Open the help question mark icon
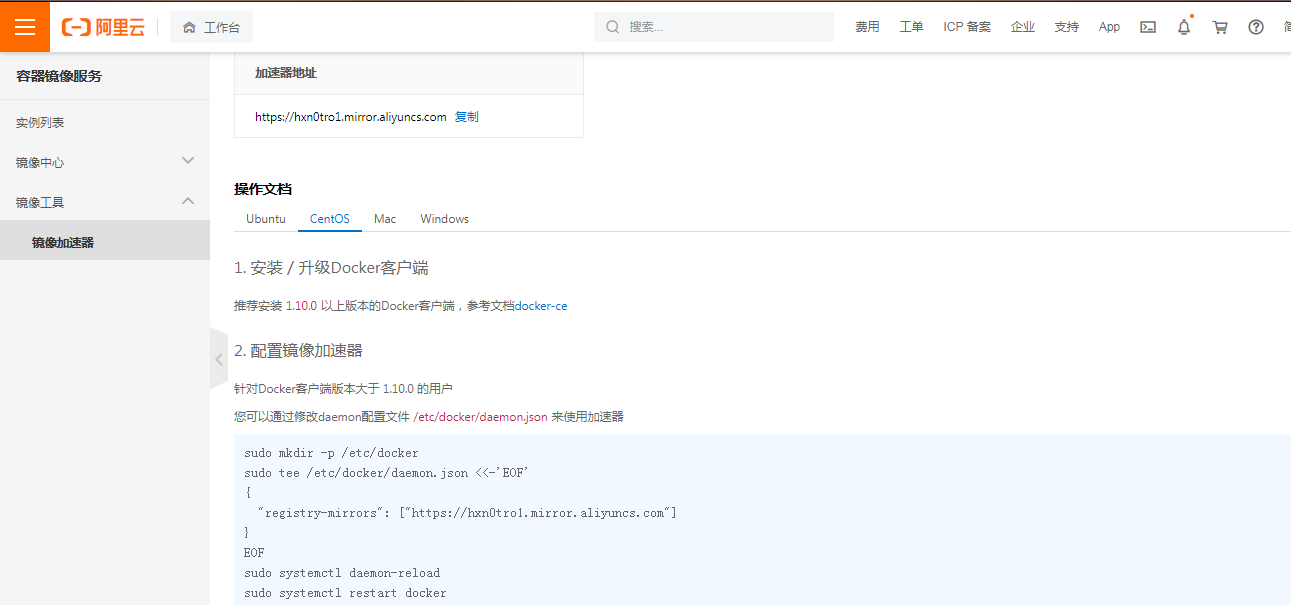The height and width of the screenshot is (605, 1291). pos(1256,27)
